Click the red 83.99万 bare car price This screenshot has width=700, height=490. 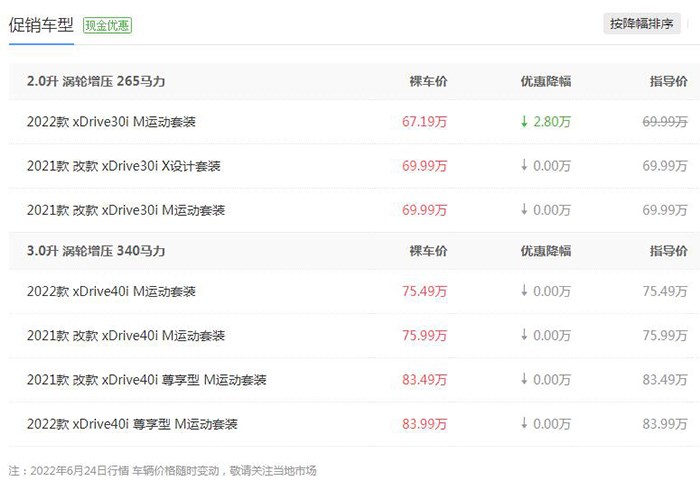[424, 424]
